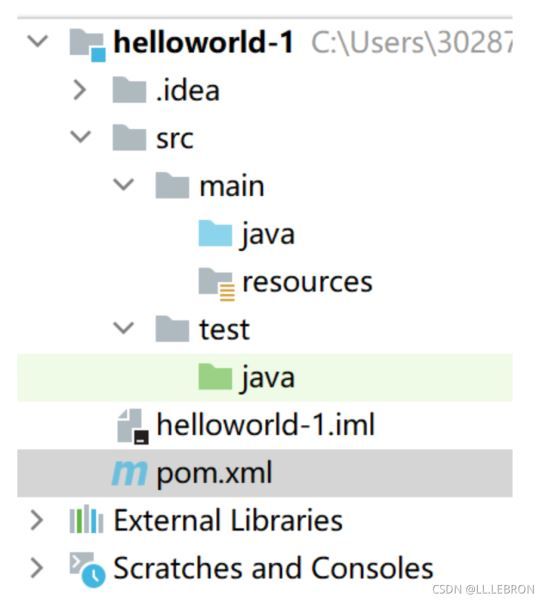Select the helloworld-1.iml file label
Viewport: 543px width, 600px height.
(266, 424)
